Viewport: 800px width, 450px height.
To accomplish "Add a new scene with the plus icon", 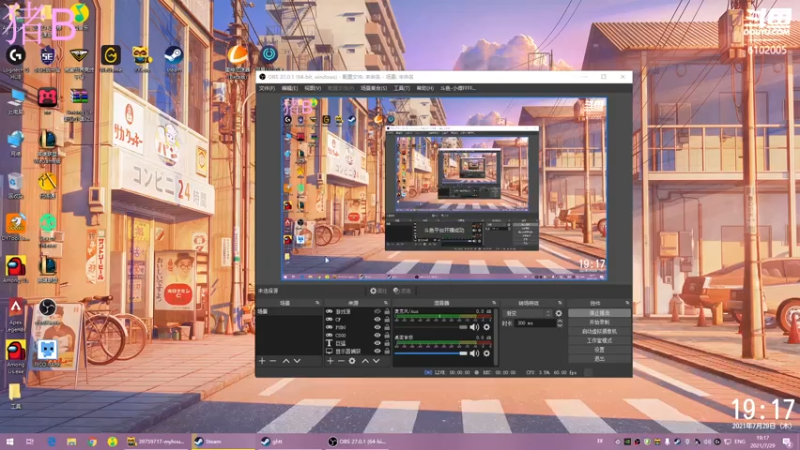I will 262,361.
